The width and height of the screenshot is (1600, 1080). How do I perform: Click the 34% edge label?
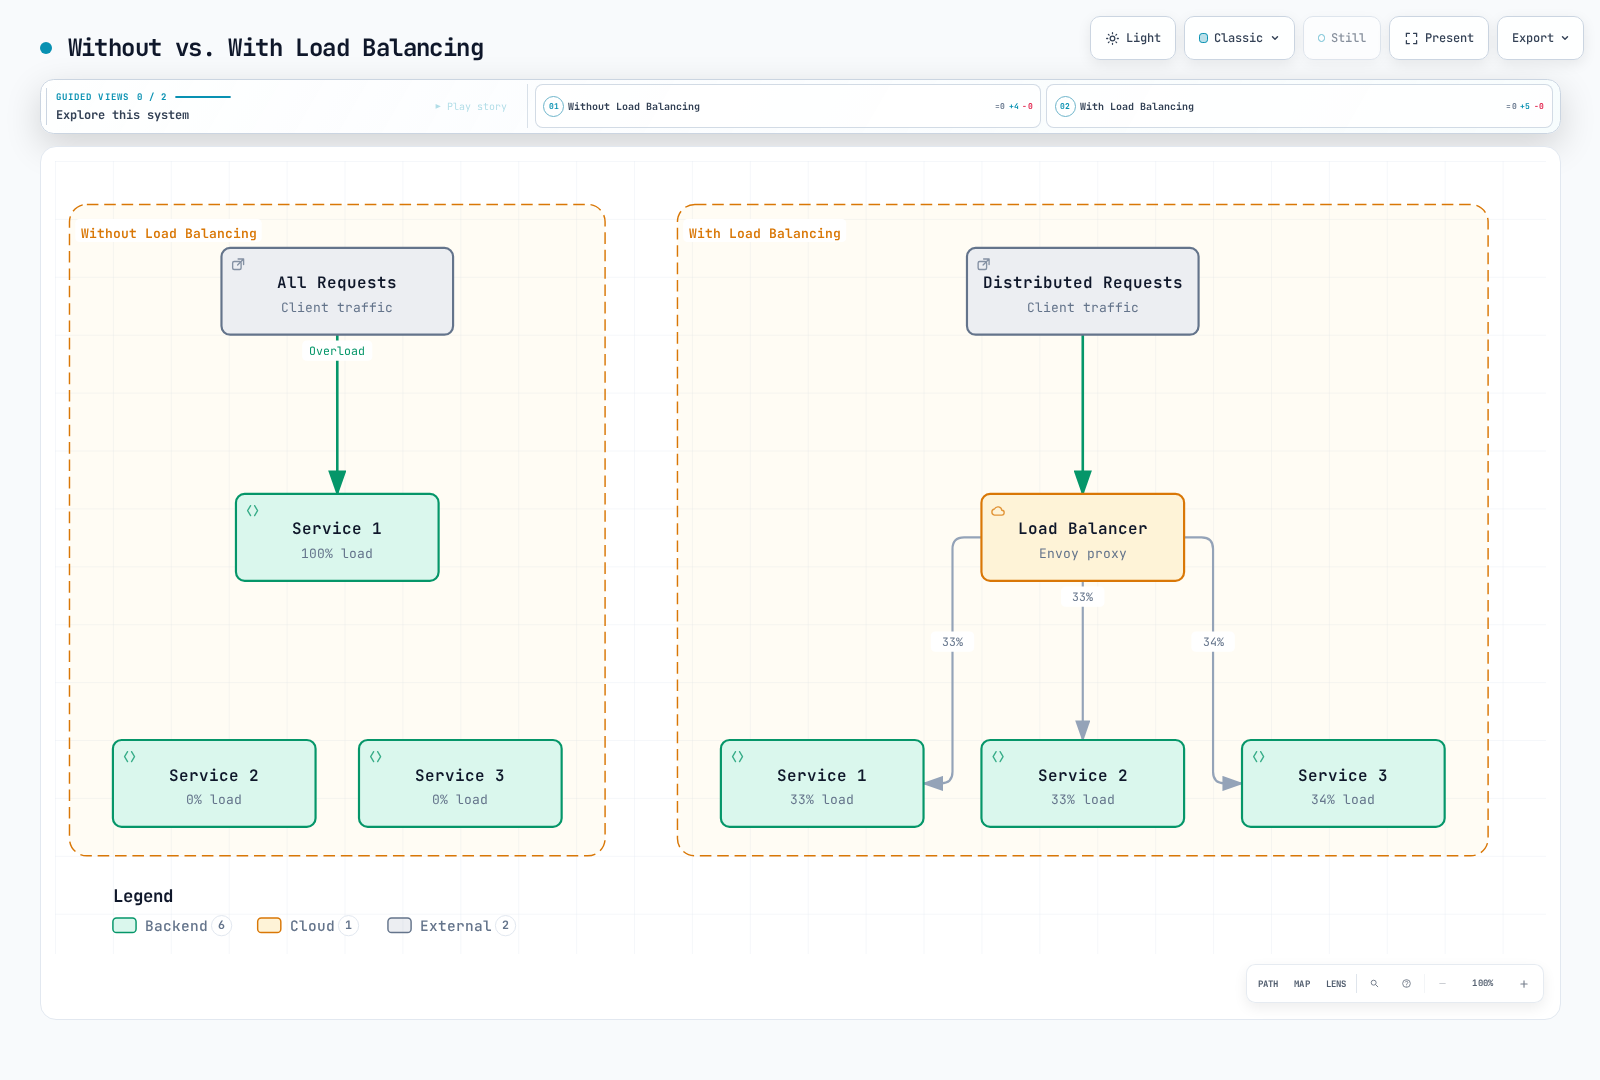point(1213,642)
